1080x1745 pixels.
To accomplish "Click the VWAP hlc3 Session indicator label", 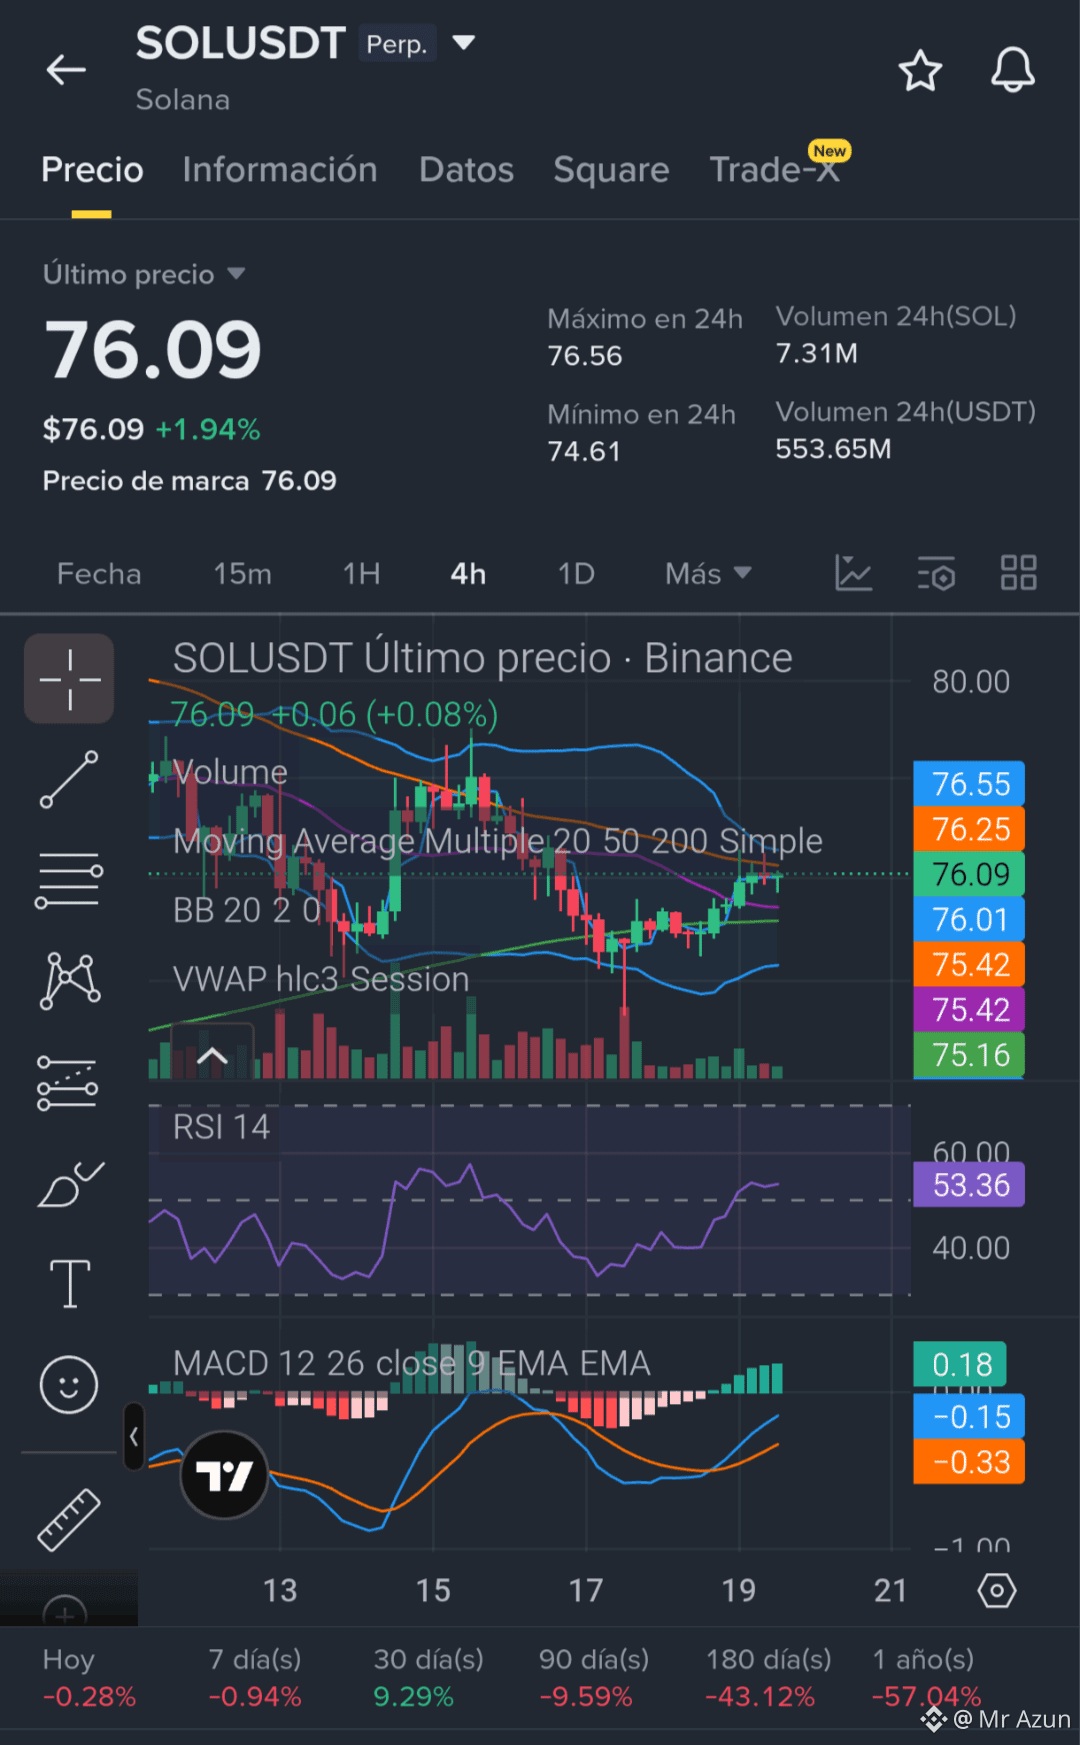I will 321,979.
